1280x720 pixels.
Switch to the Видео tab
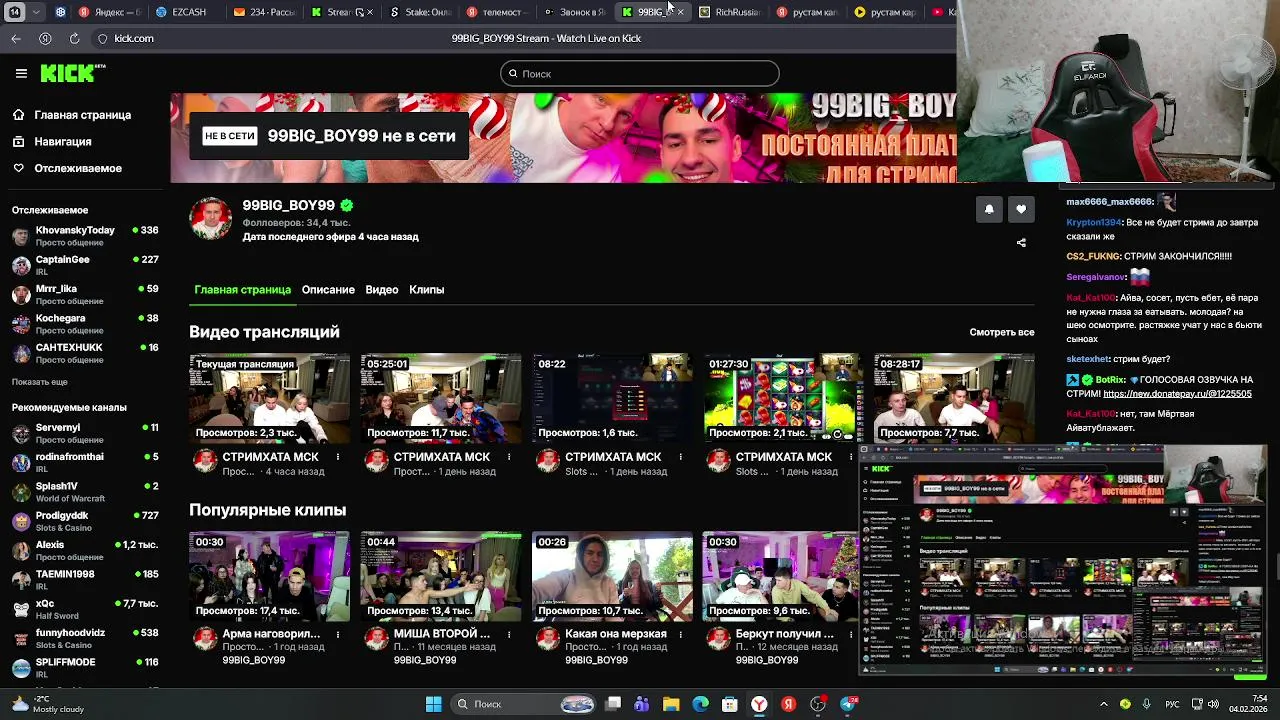coord(382,289)
